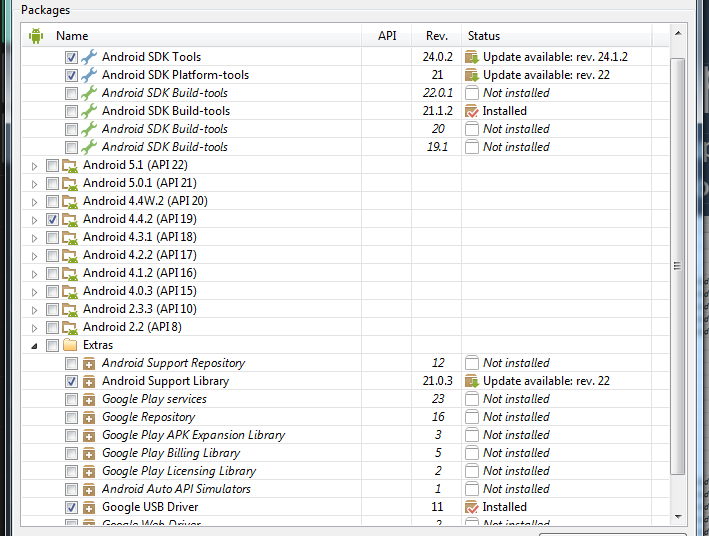709x536 pixels.
Task: Click the Status column header
Action: pos(556,36)
